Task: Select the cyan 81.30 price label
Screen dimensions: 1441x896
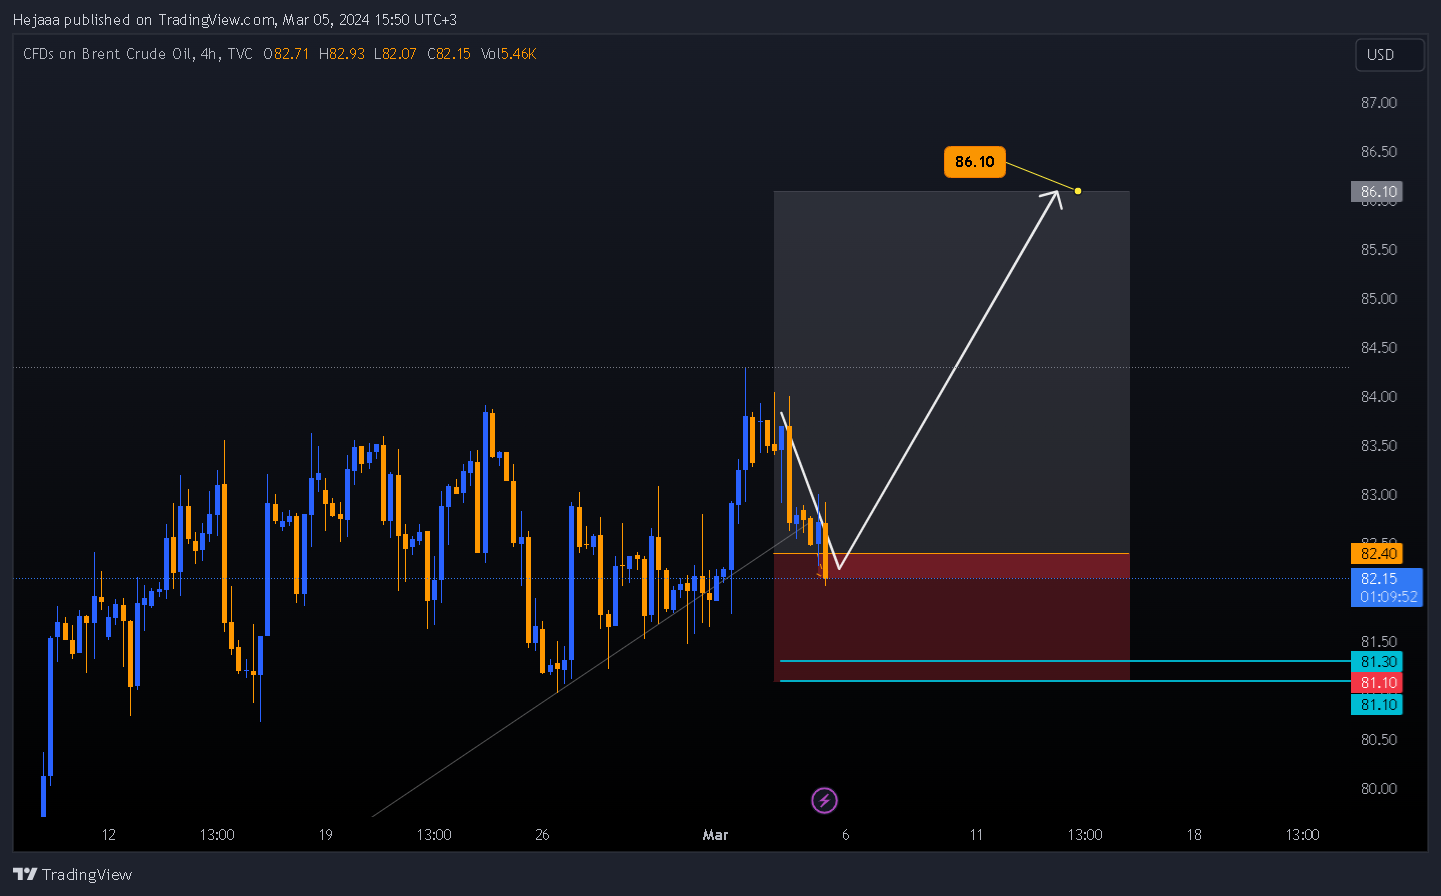Action: (1377, 661)
